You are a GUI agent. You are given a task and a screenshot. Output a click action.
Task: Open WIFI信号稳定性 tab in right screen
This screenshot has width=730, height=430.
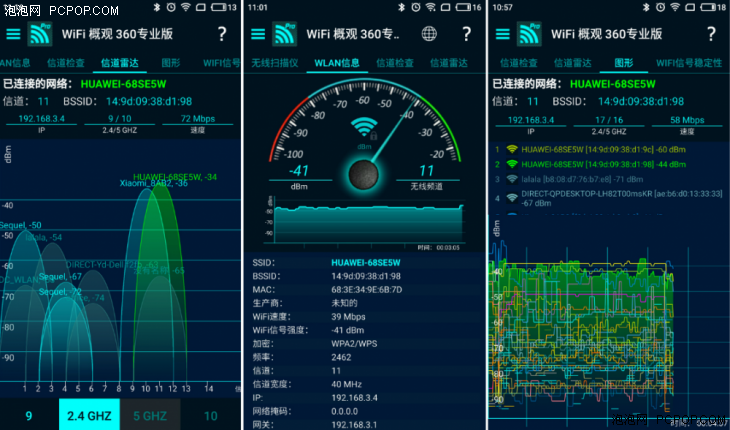(689, 63)
